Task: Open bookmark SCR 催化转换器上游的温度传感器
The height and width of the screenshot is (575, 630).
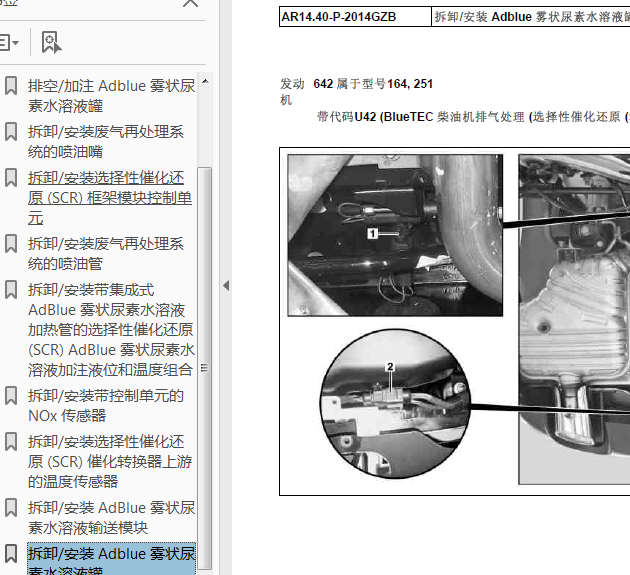Action: click(110, 462)
